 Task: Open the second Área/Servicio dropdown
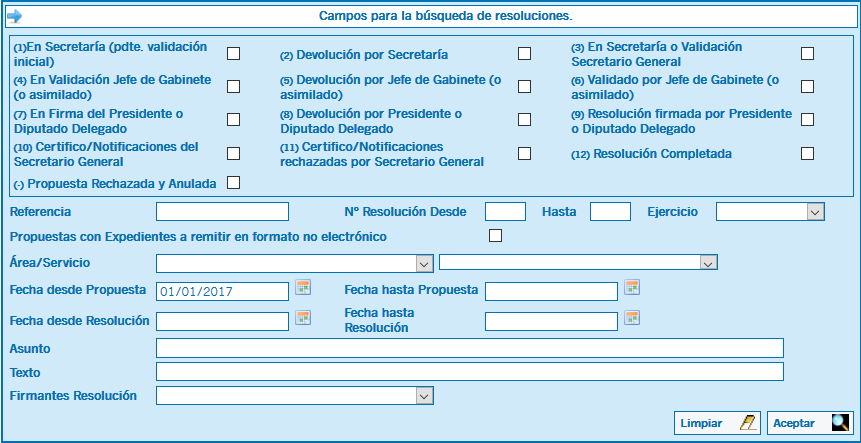(578, 262)
